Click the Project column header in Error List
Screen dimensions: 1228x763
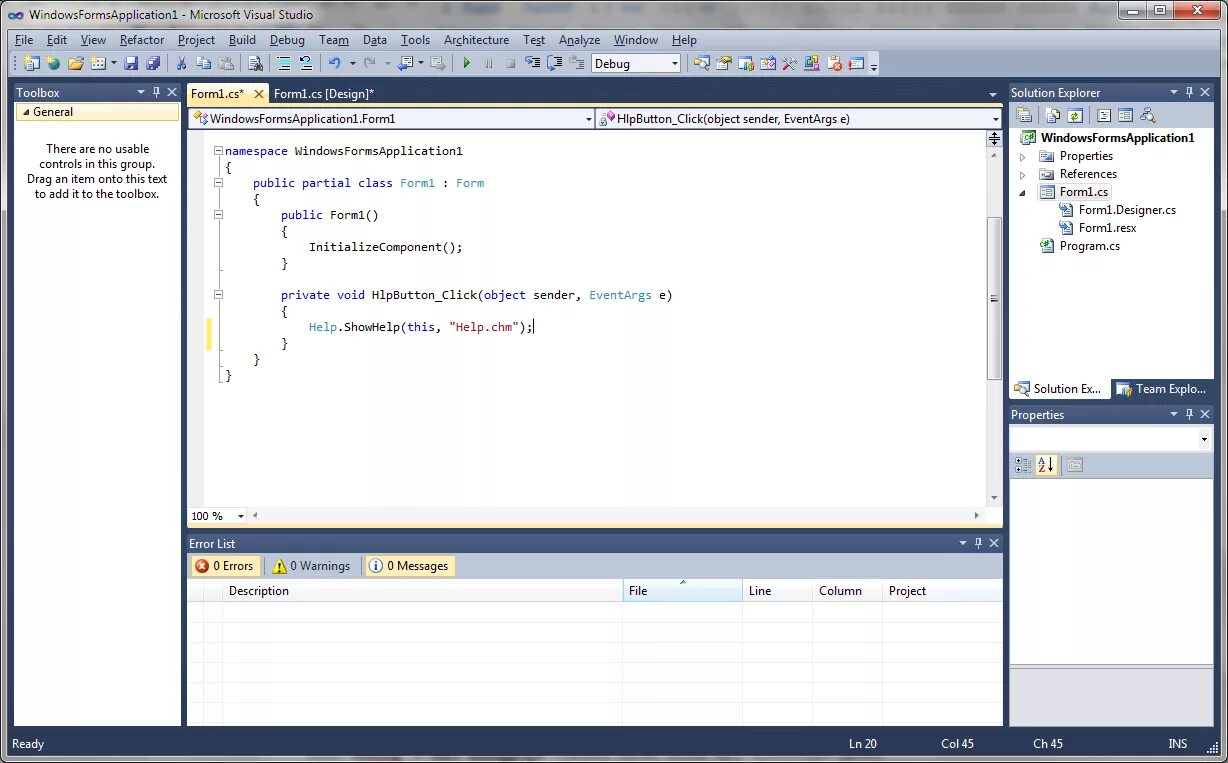pos(942,591)
